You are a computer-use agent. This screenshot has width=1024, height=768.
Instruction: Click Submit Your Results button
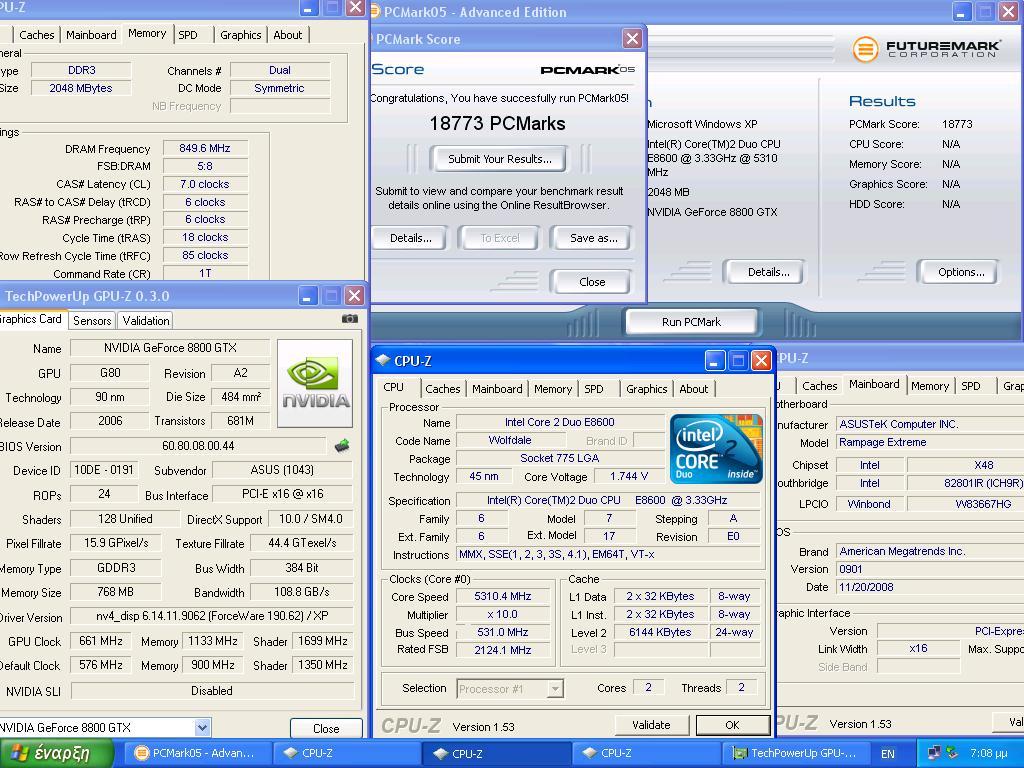pyautogui.click(x=500, y=159)
